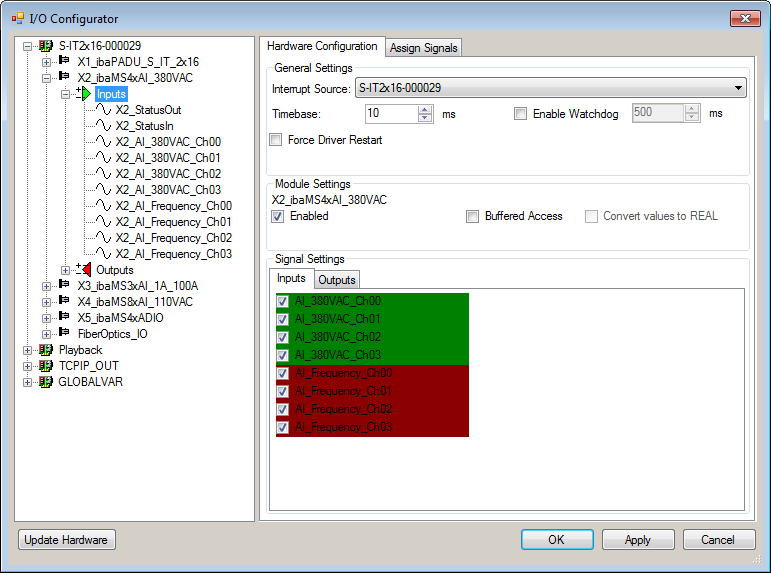This screenshot has height=573, width=771.
Task: Collapse the S-IT2x16-000029 root node
Action: [28, 46]
